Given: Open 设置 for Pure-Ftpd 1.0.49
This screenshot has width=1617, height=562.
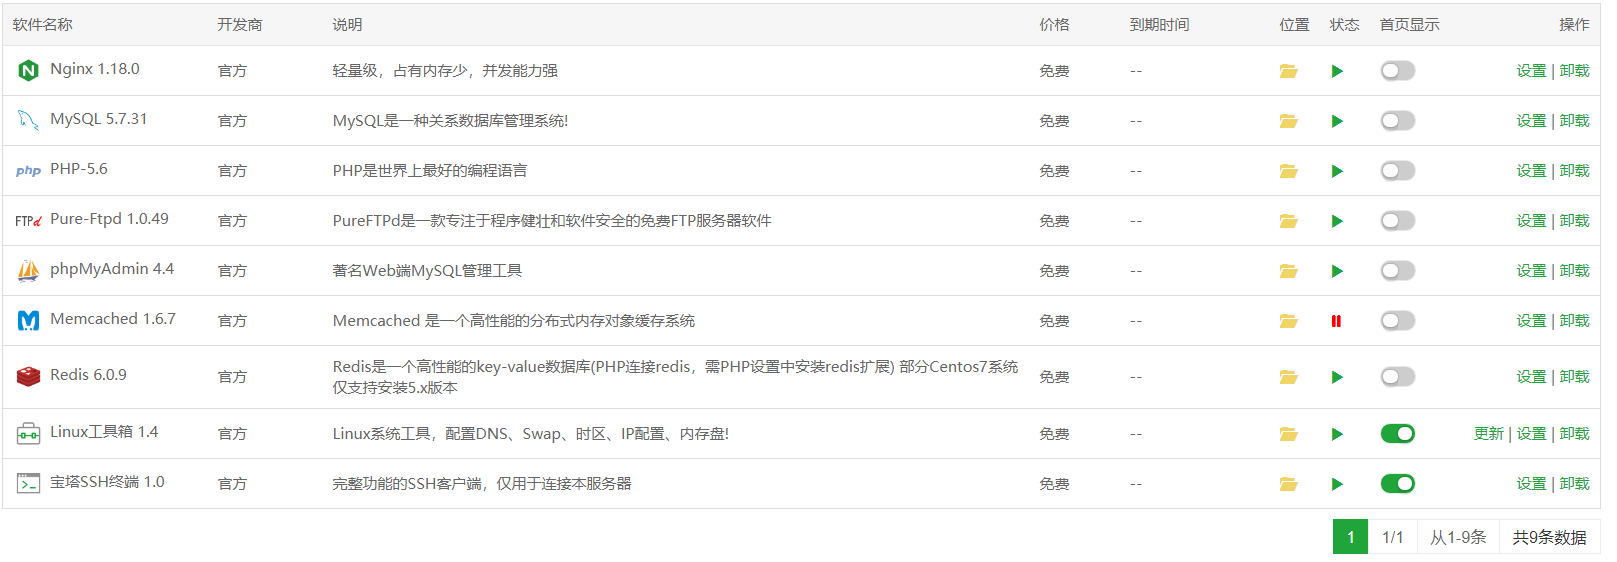Looking at the screenshot, I should tap(1531, 221).
